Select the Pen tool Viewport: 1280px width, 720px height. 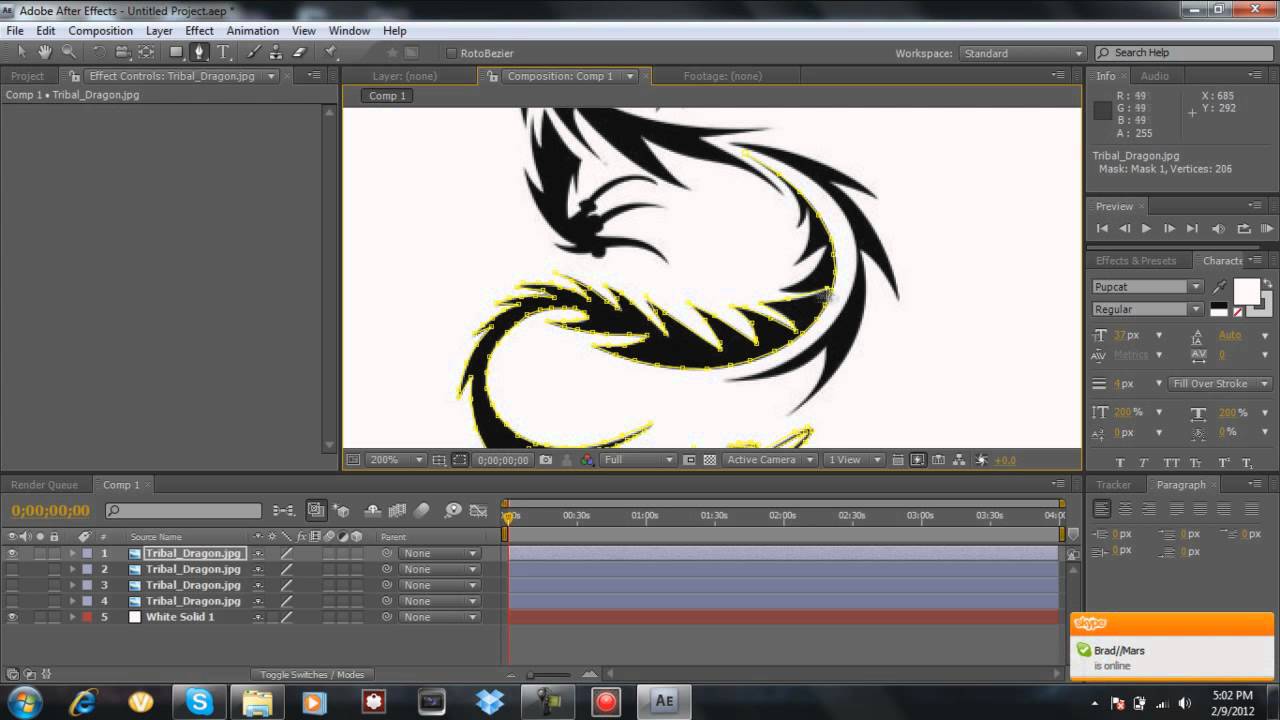click(x=199, y=52)
